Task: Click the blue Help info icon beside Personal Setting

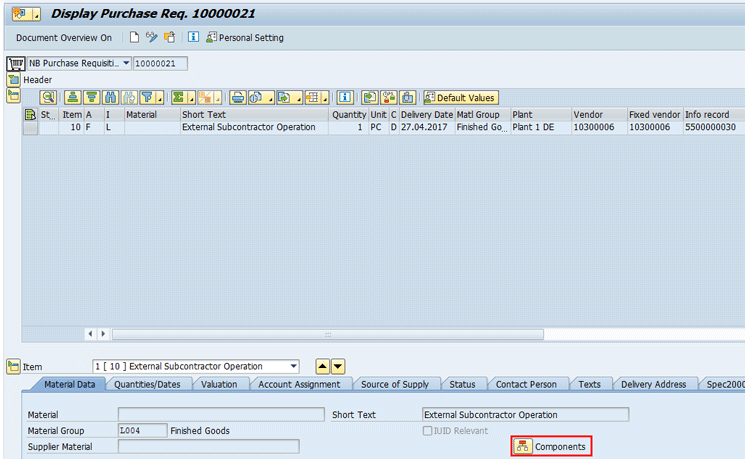Action: point(194,38)
